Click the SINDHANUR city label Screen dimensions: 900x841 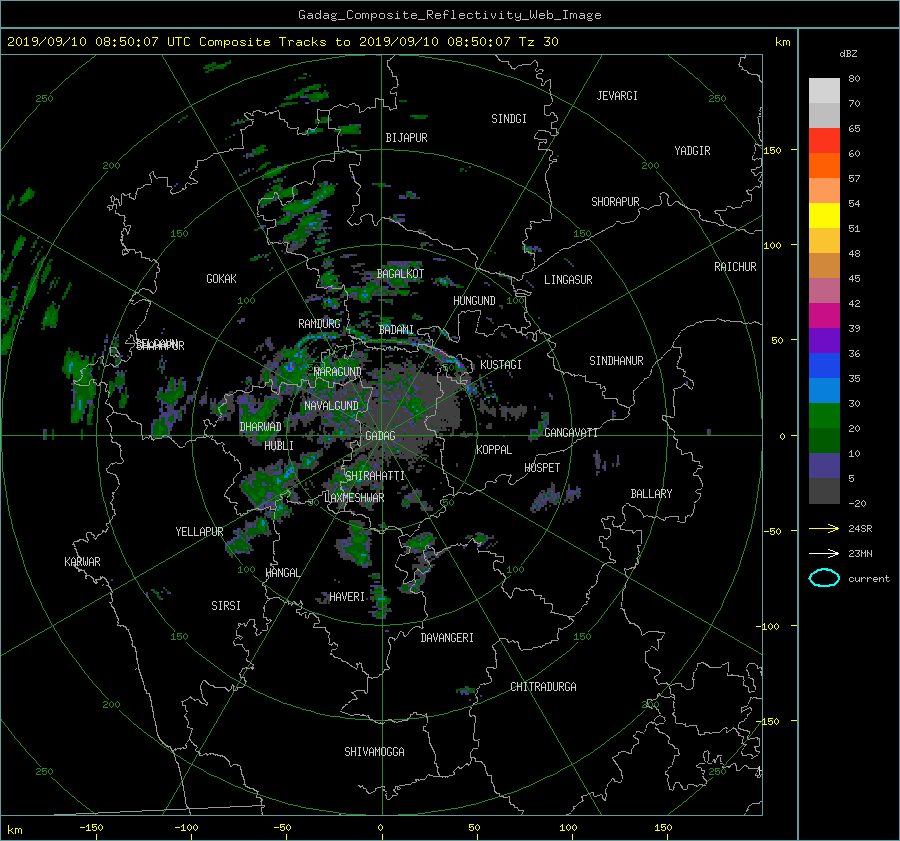tap(616, 361)
